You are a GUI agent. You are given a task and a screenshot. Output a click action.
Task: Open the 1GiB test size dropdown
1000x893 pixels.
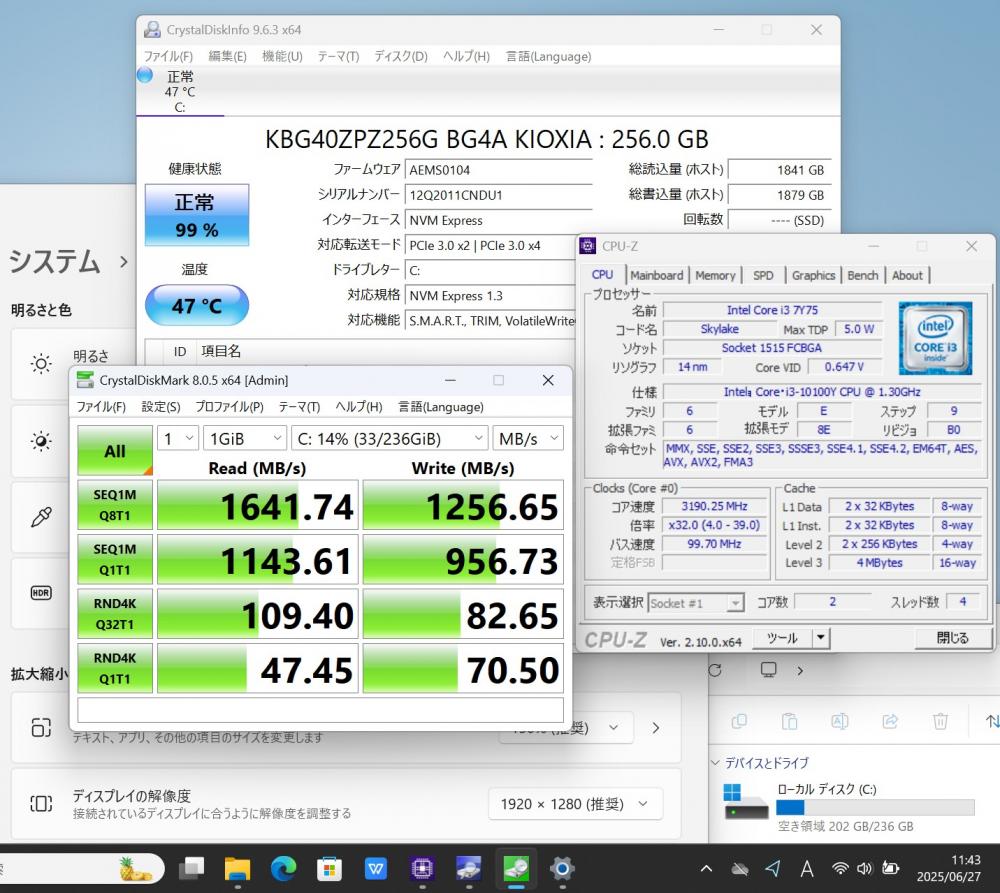click(245, 438)
